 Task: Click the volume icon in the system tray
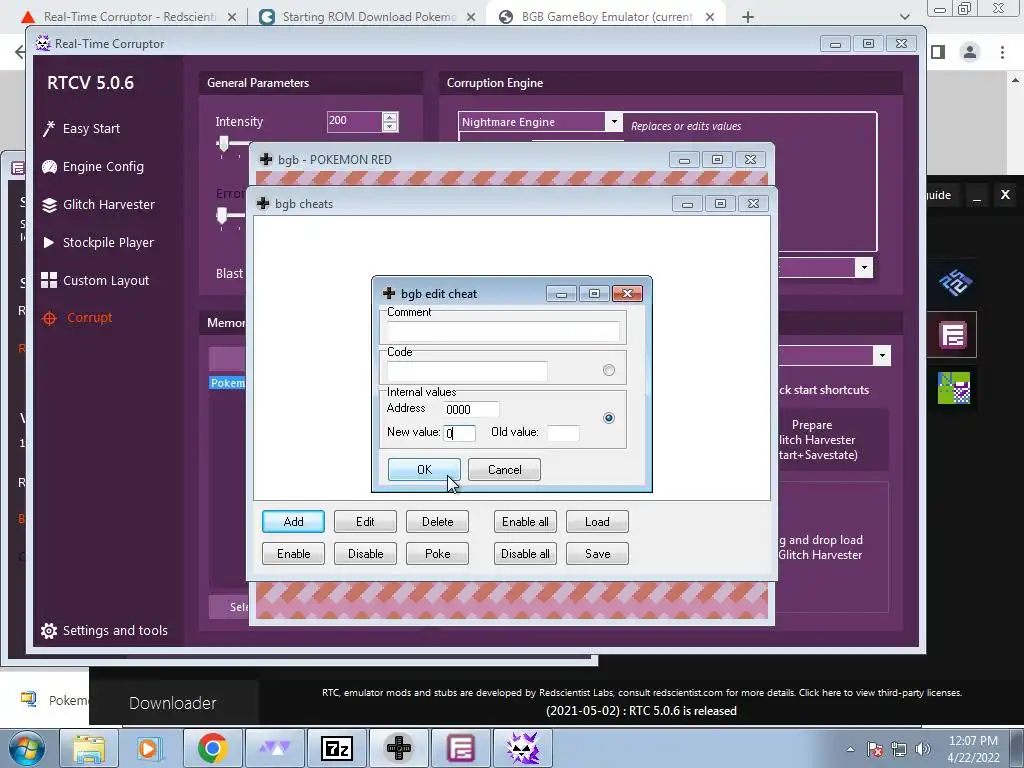click(923, 749)
